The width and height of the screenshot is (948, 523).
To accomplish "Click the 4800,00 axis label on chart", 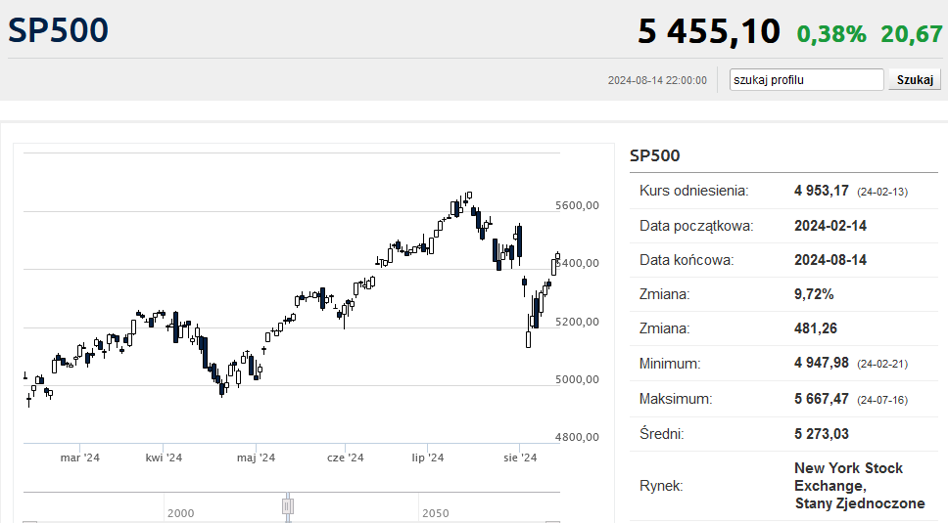I will (x=577, y=437).
